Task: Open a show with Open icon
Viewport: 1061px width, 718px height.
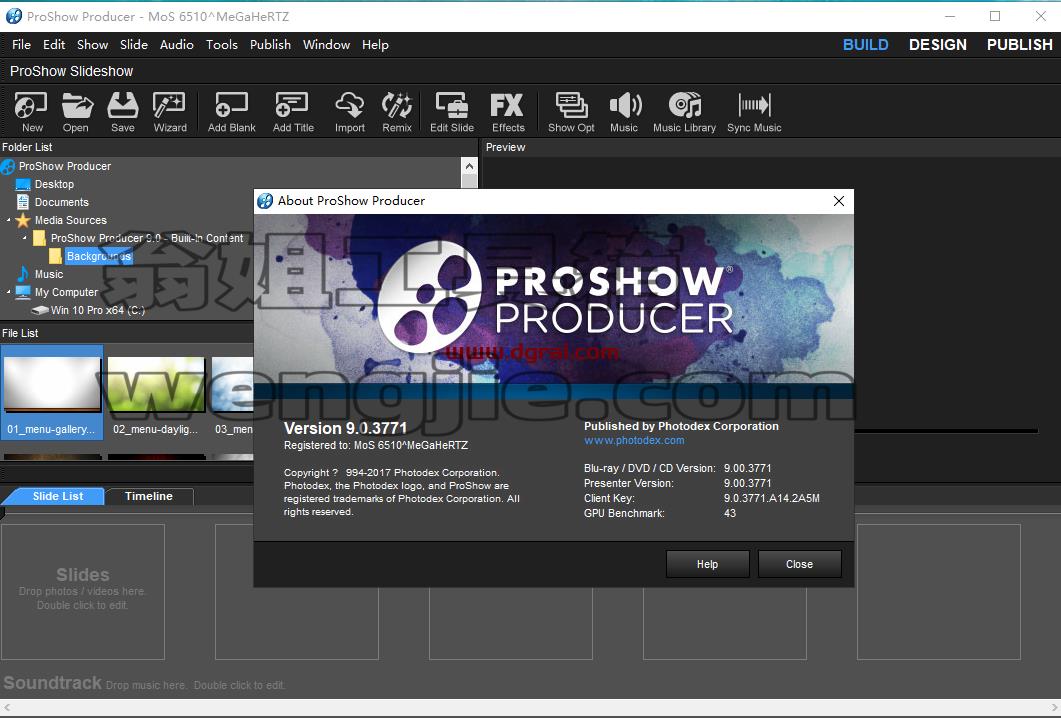Action: click(76, 112)
